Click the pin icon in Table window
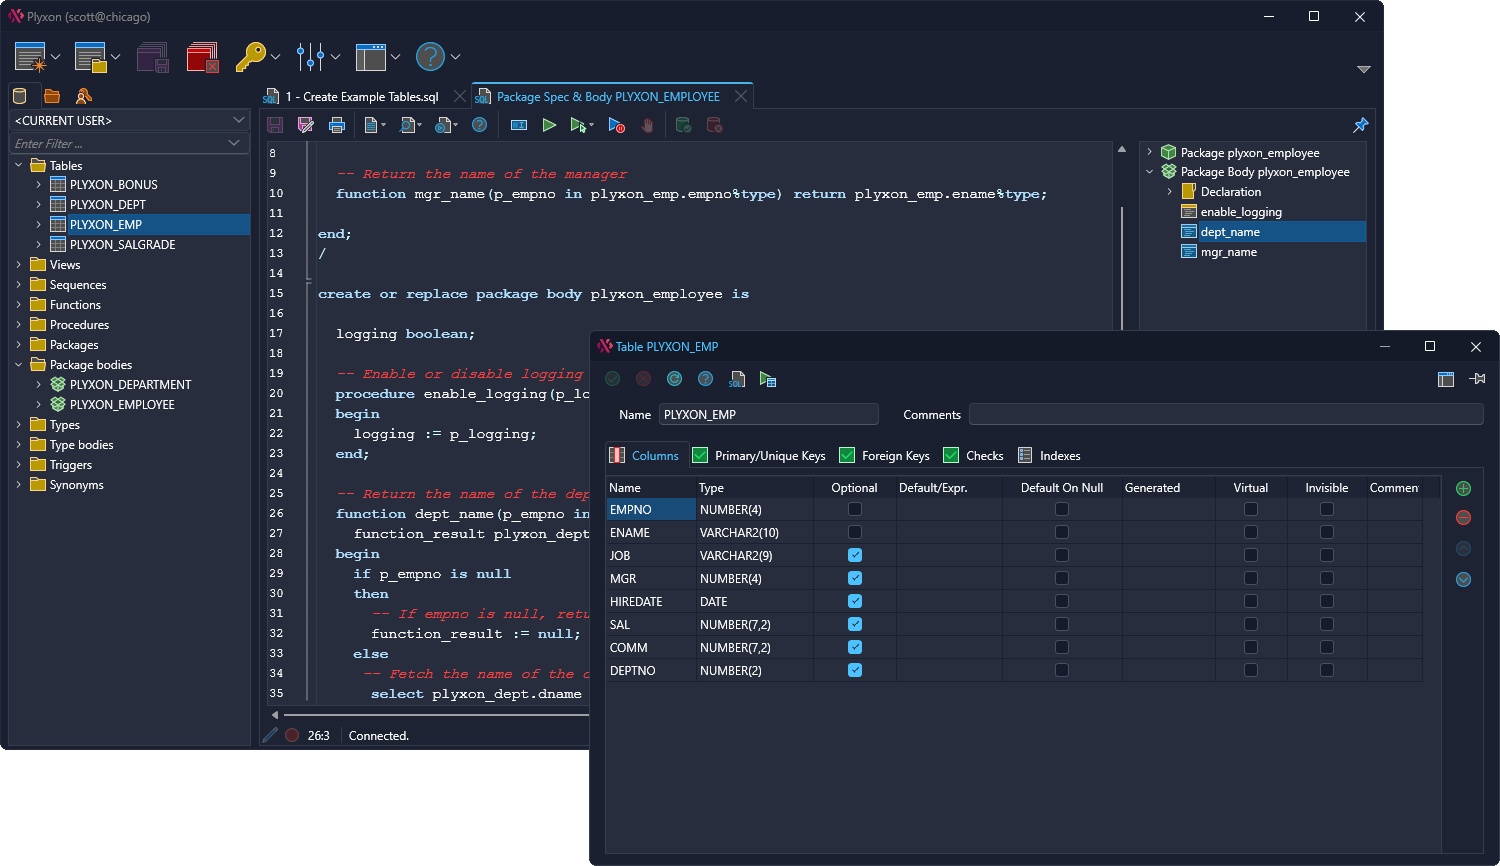This screenshot has height=866, width=1500. pos(1478,379)
